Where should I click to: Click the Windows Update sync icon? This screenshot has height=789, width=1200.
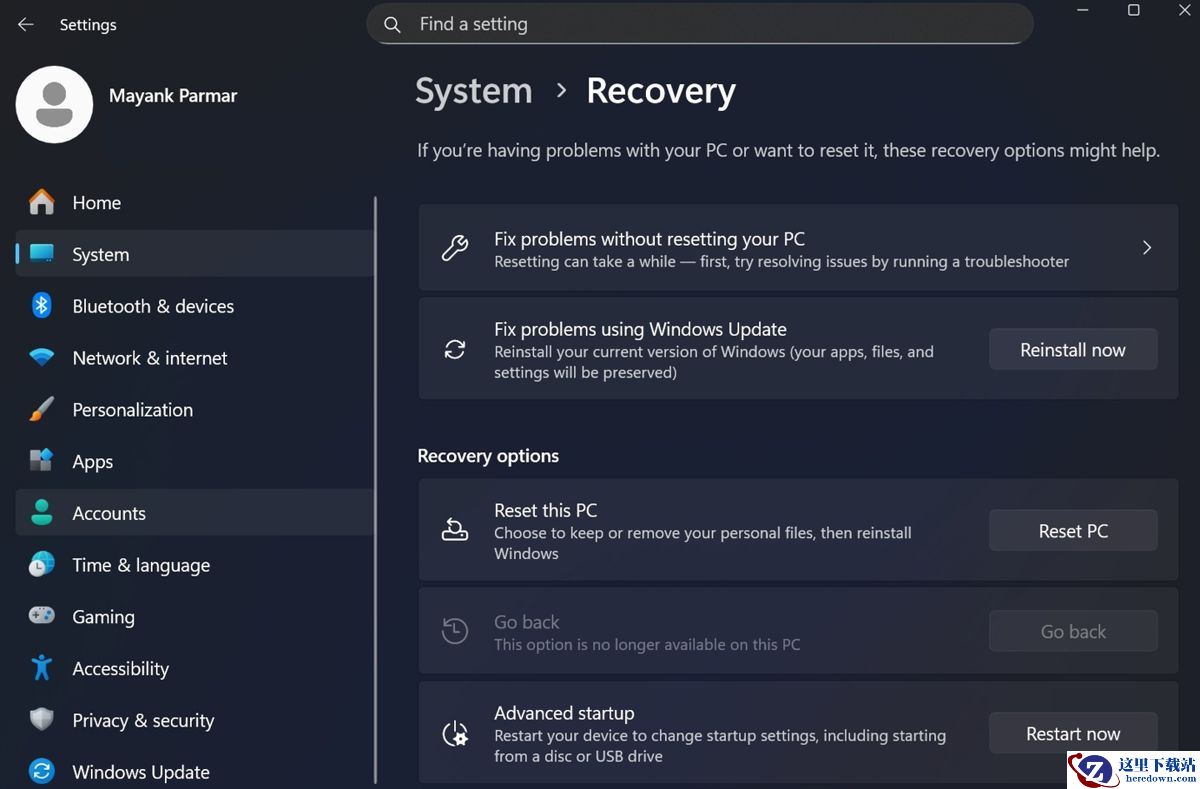point(42,772)
